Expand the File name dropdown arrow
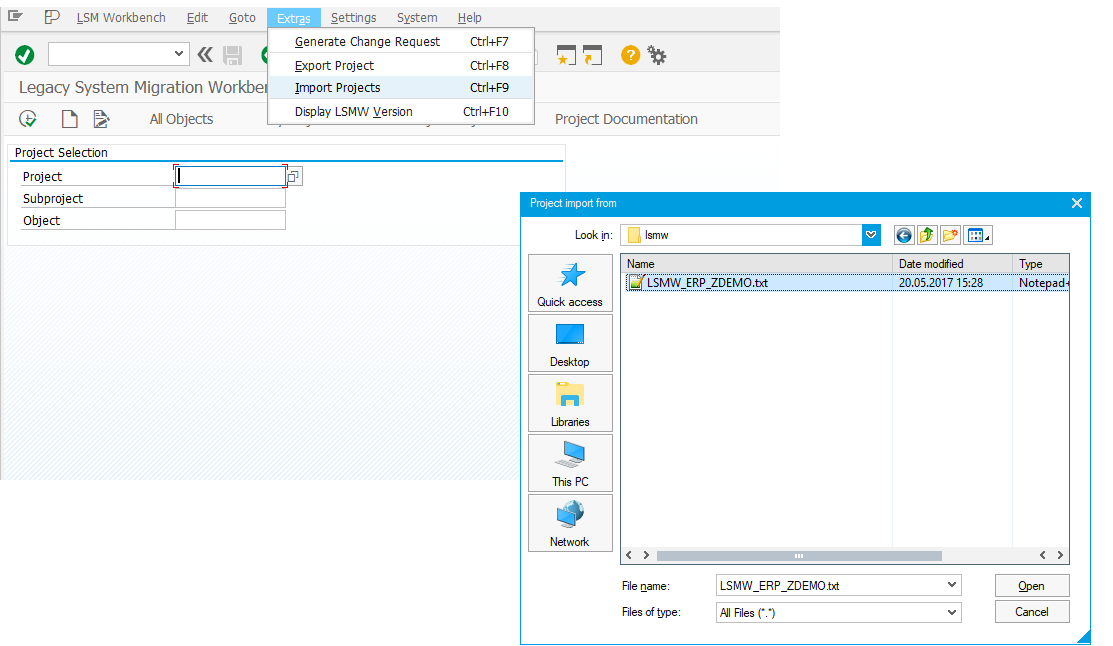The width and height of the screenshot is (1113, 646). coord(951,585)
